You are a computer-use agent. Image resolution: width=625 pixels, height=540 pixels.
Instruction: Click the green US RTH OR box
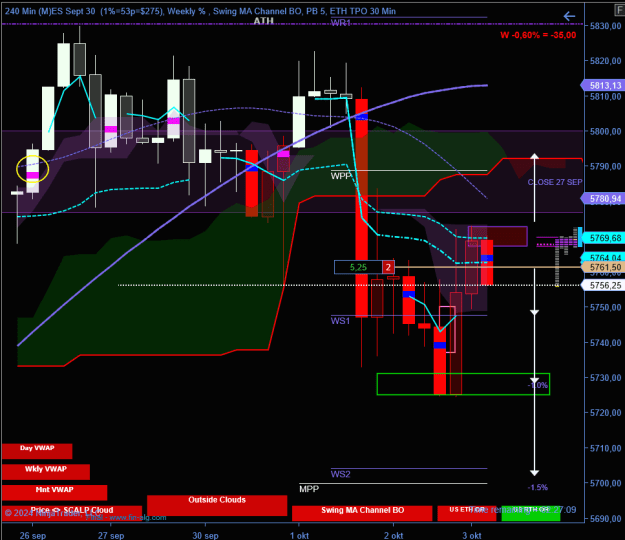(x=531, y=513)
